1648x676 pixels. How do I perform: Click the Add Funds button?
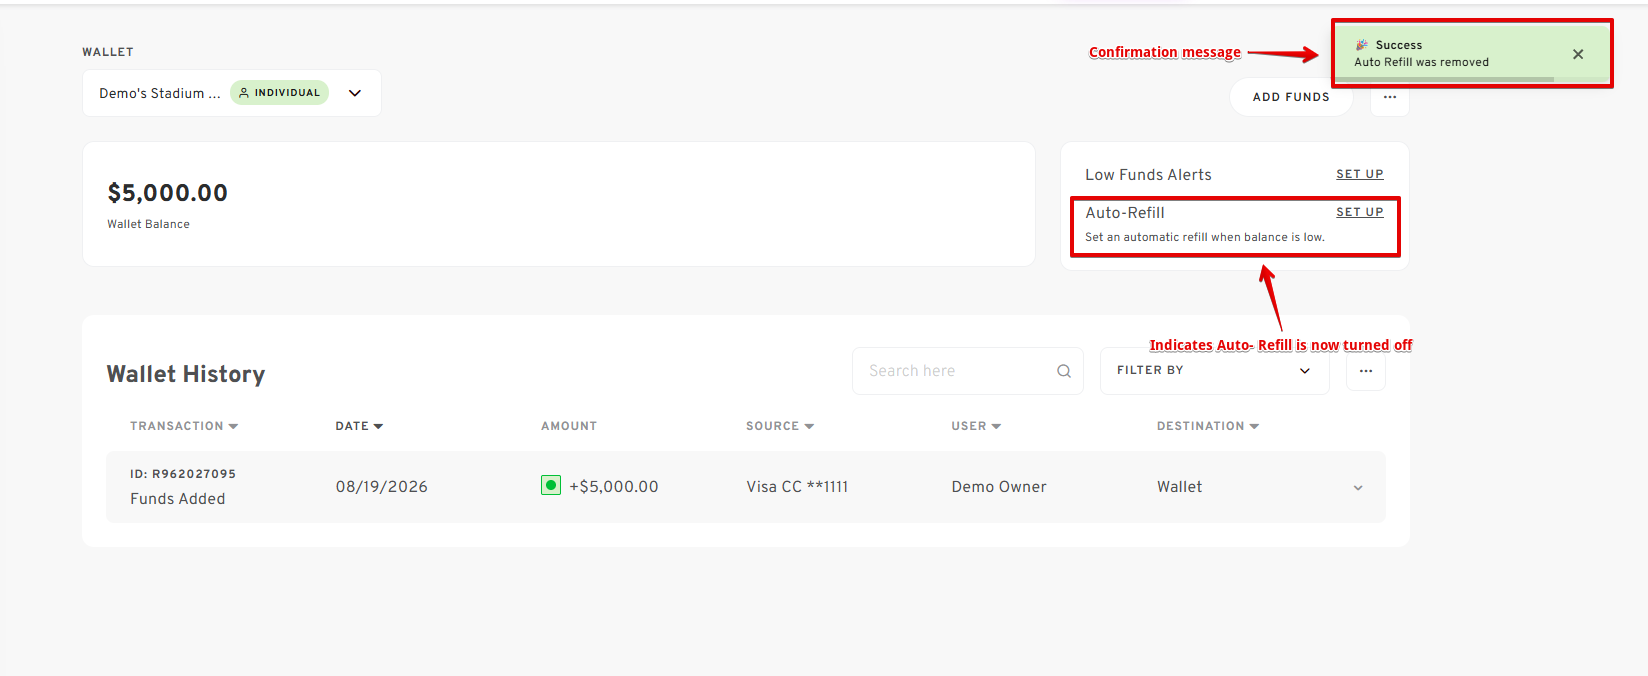[1291, 97]
